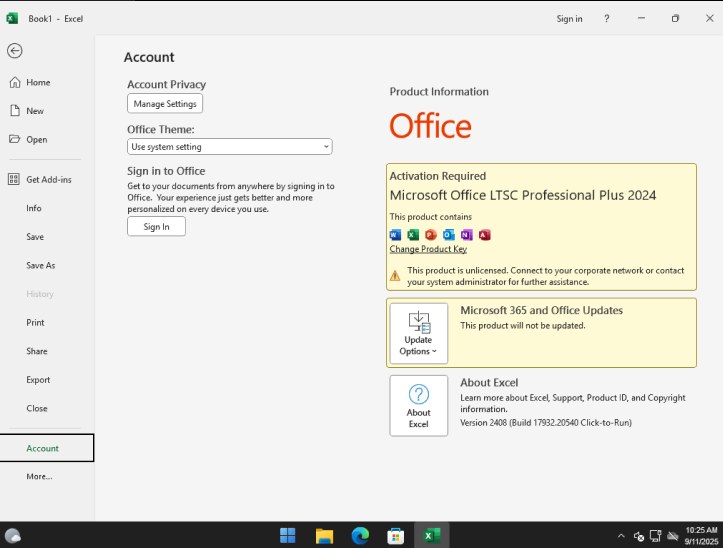723x548 pixels.
Task: Click the weather widget icon on taskbar
Action: click(x=13, y=536)
